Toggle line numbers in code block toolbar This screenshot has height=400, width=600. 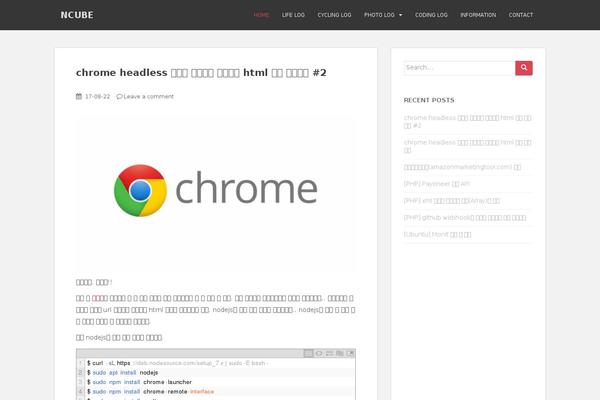(x=308, y=353)
